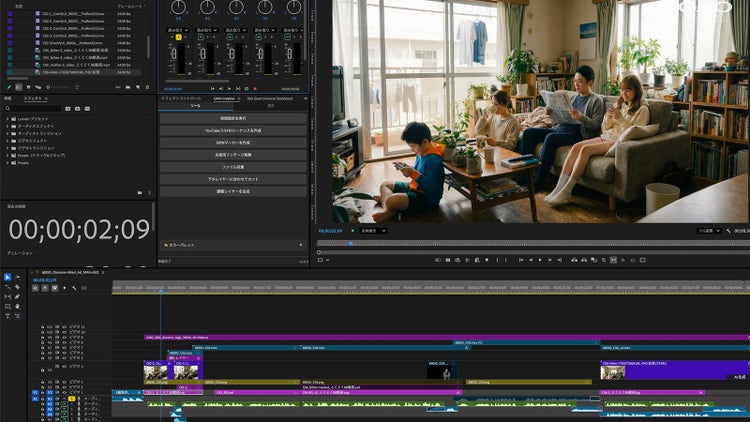This screenshot has height=422, width=750.
Task: Select the Pen tool
Action: pyautogui.click(x=18, y=297)
